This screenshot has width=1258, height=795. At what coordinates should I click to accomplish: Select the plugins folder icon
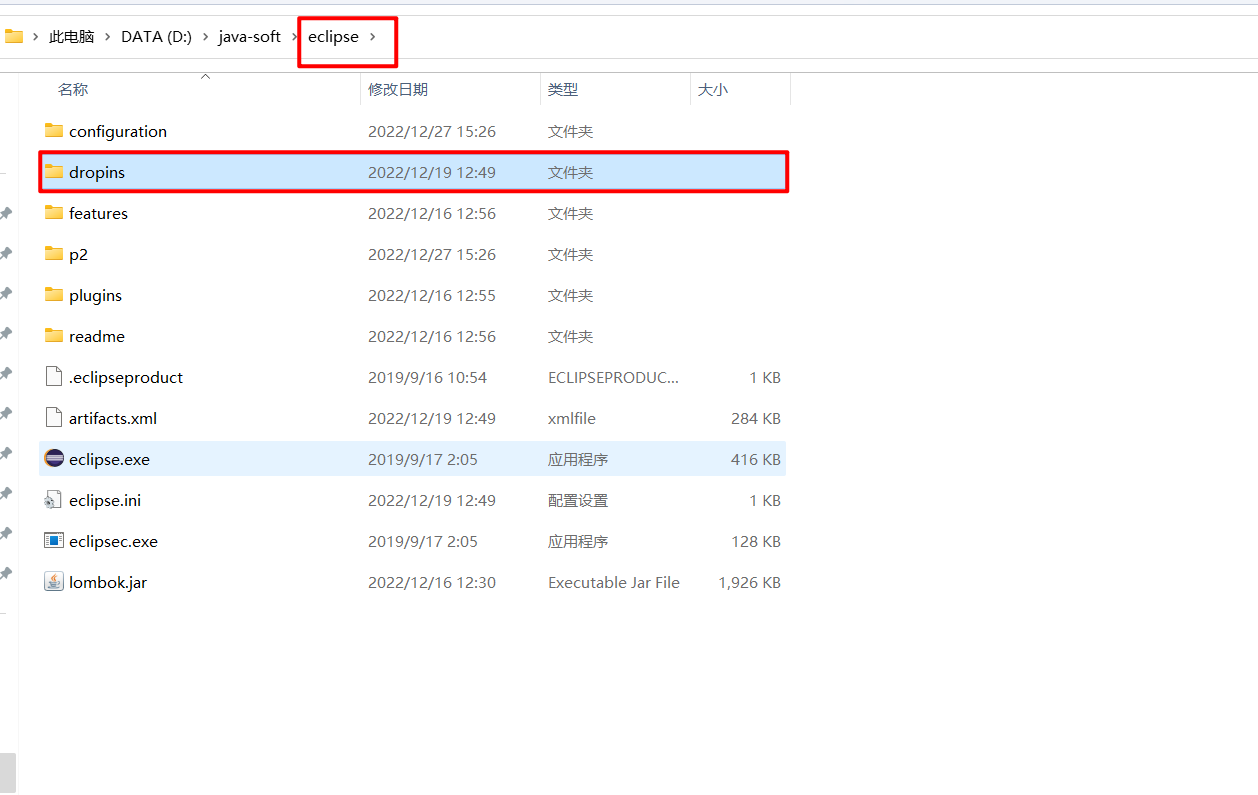(x=54, y=295)
